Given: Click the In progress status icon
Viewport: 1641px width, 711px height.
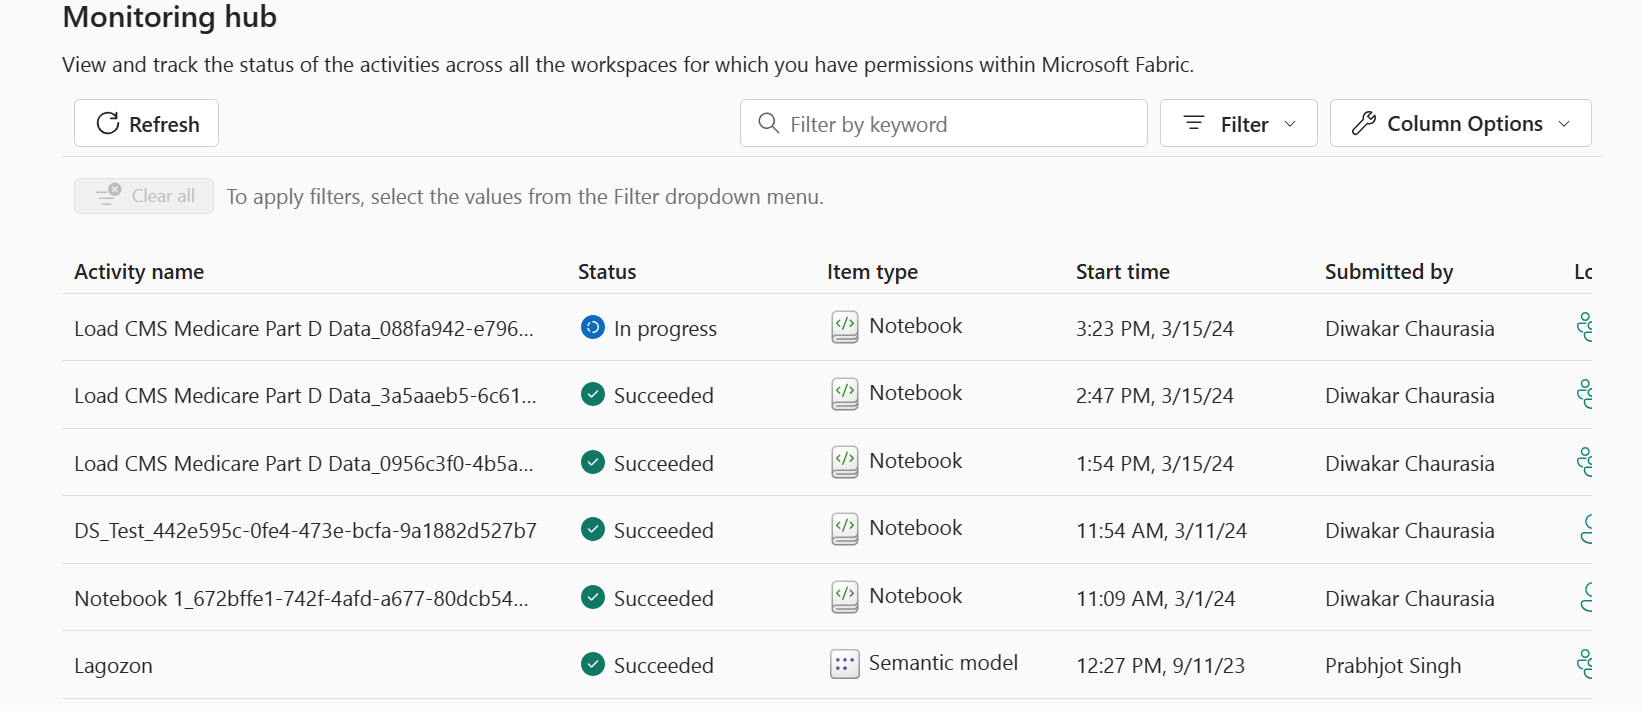Looking at the screenshot, I should 593,327.
